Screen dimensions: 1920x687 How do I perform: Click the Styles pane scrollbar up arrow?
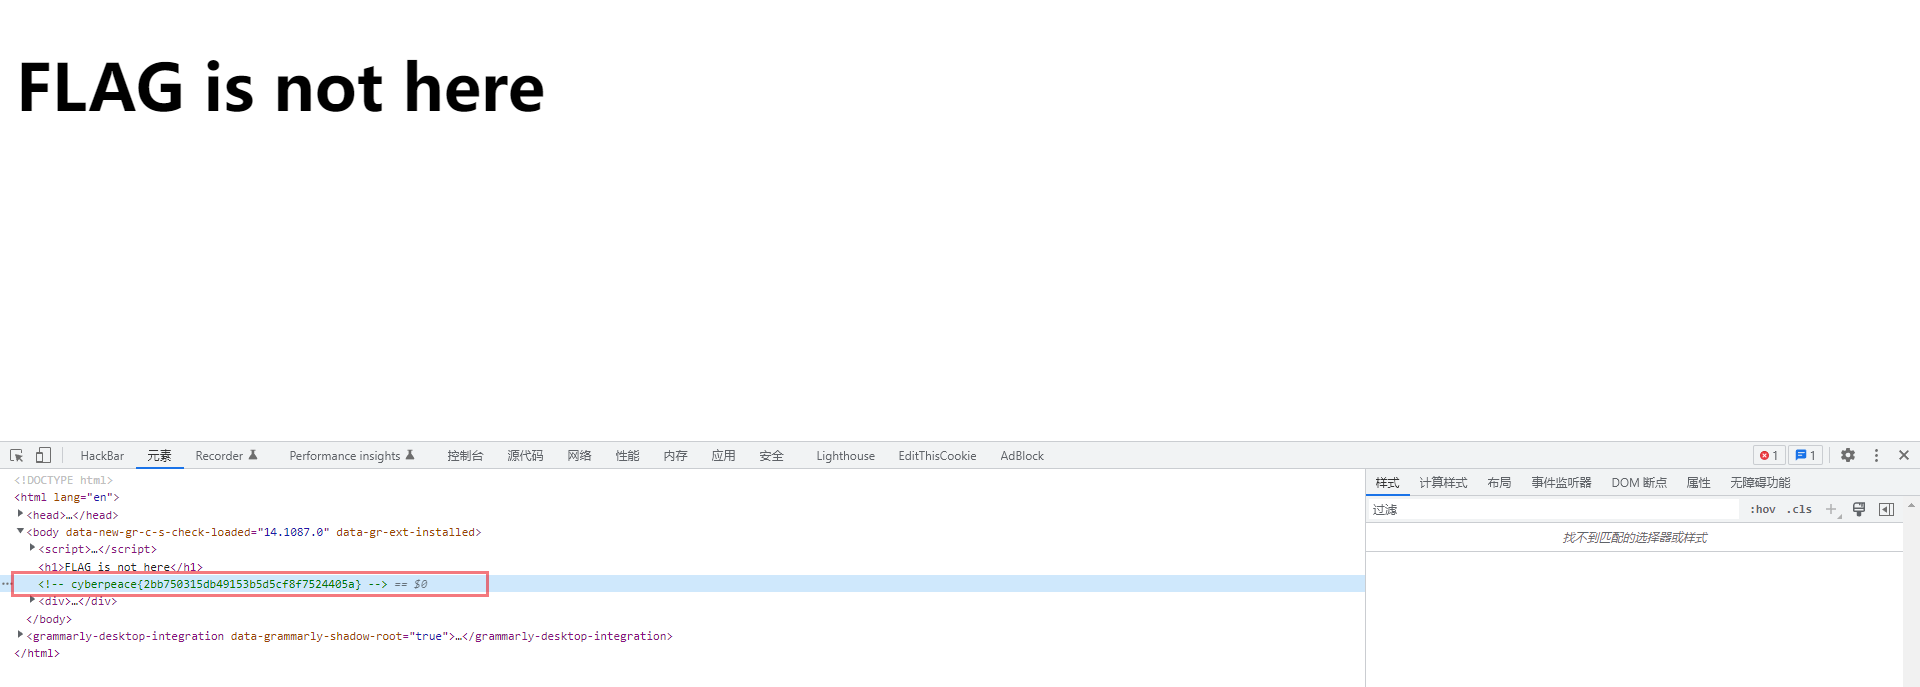click(1911, 506)
